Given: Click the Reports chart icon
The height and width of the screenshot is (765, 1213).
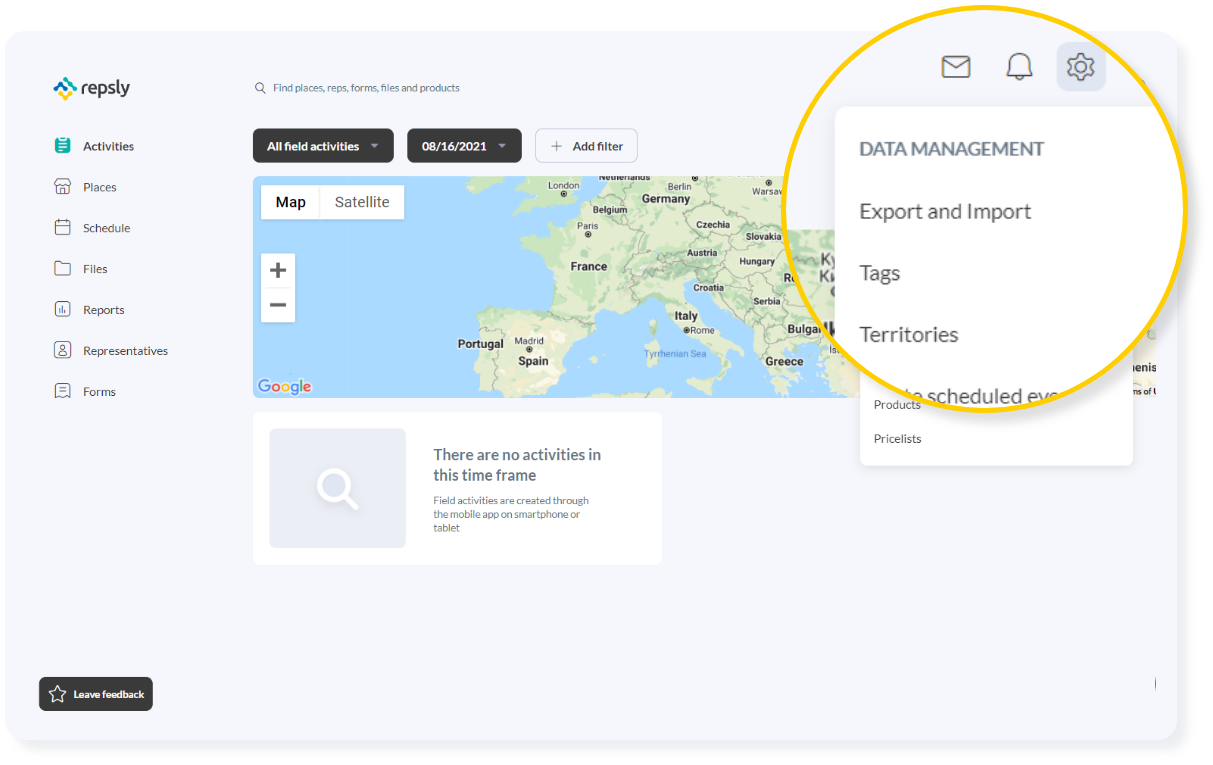Looking at the screenshot, I should (63, 309).
